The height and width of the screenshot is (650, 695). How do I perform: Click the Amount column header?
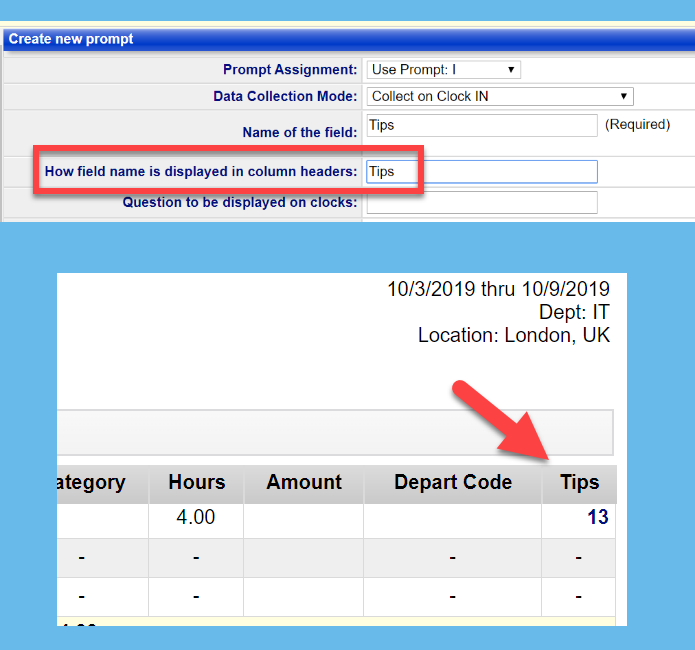304,483
